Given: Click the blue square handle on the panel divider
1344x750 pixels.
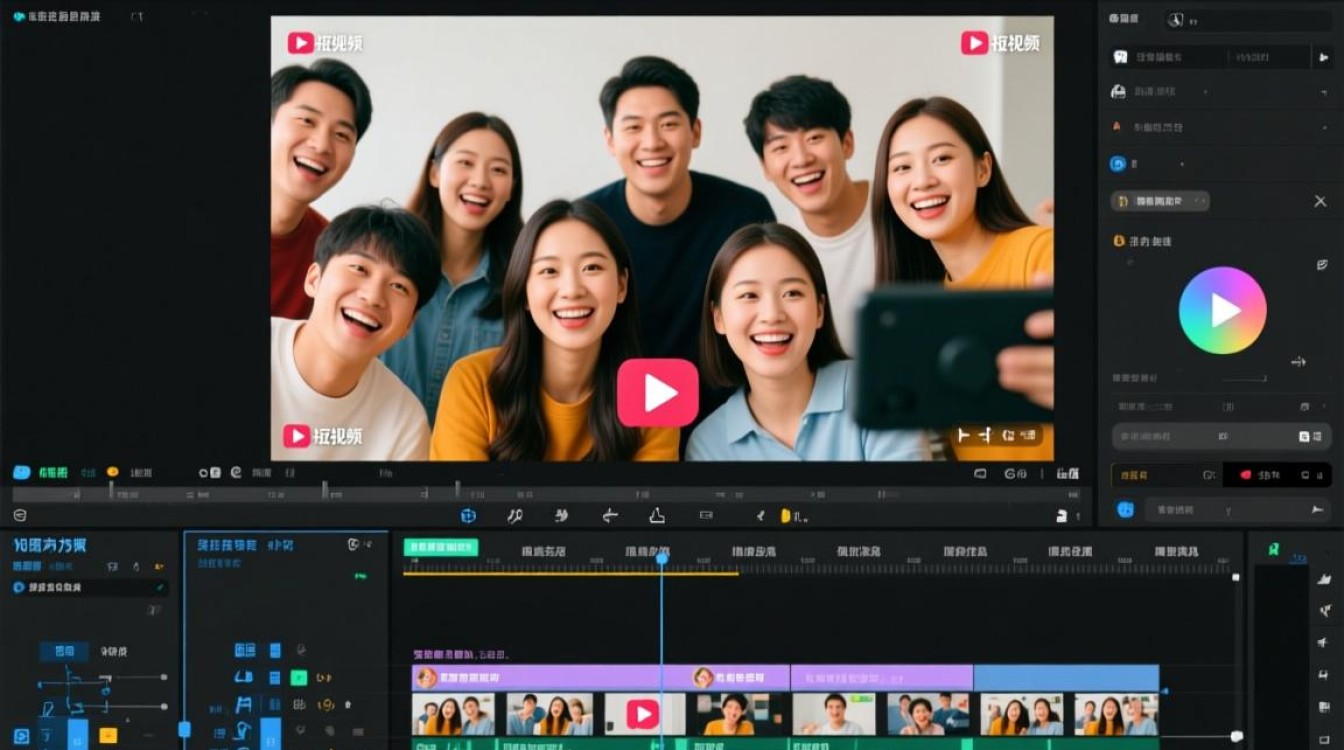Looking at the screenshot, I should [x=184, y=728].
